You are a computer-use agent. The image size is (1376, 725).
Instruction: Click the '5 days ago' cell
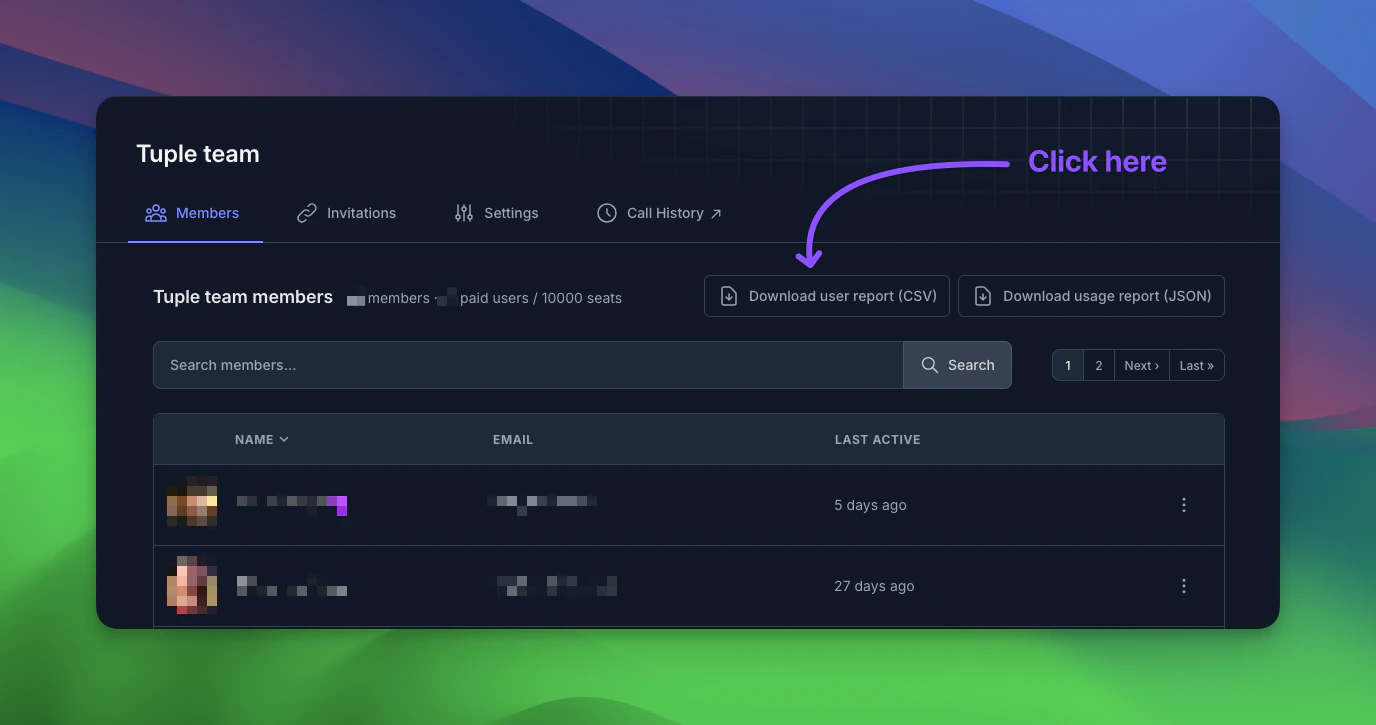870,505
